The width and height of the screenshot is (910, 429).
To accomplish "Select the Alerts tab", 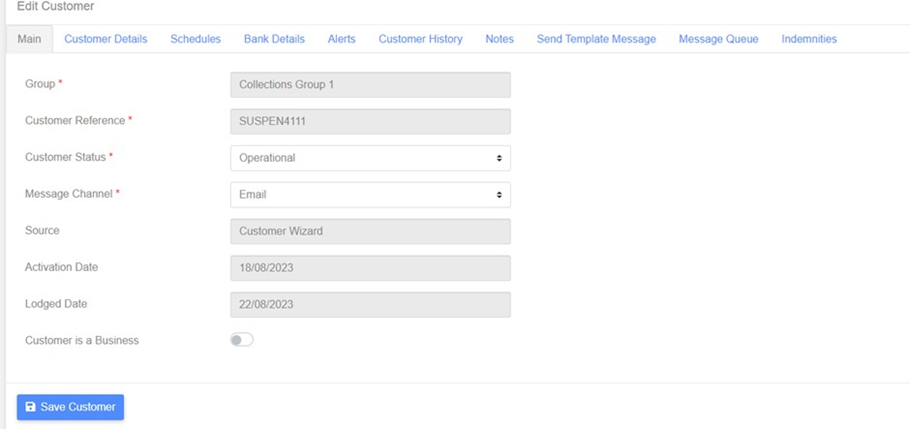I will [341, 39].
